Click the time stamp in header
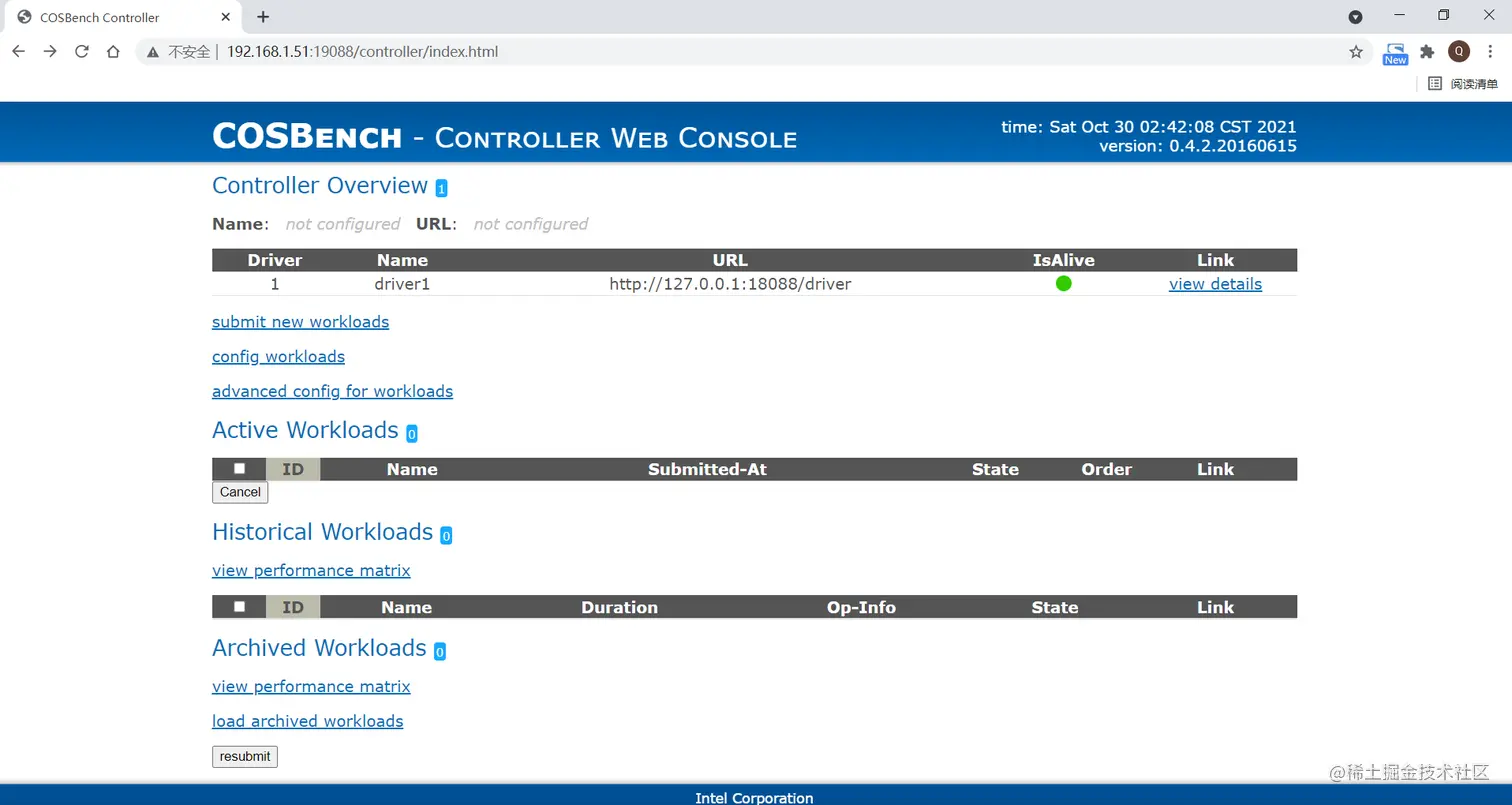Viewport: 1512px width, 805px height. pos(1149,127)
